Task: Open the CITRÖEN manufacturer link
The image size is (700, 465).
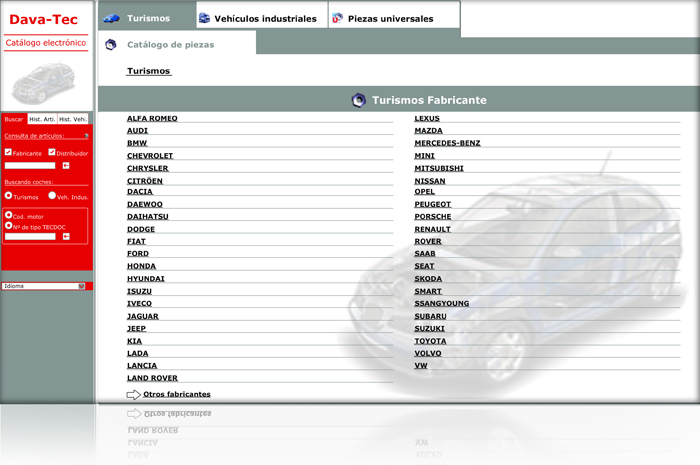Action: pyautogui.click(x=145, y=181)
